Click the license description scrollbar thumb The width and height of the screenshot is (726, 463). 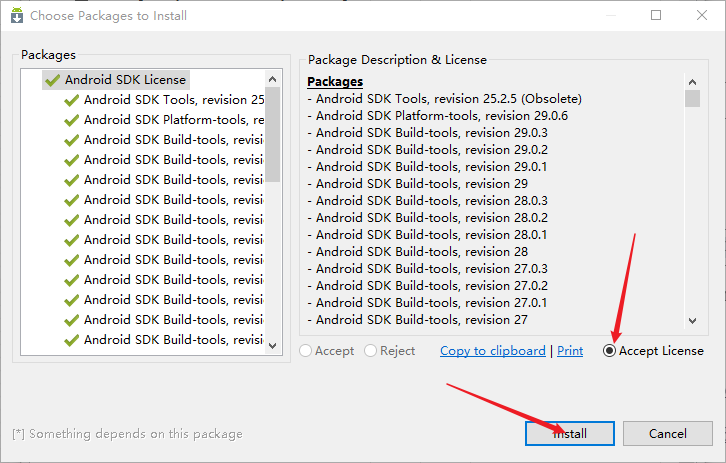[x=692, y=99]
